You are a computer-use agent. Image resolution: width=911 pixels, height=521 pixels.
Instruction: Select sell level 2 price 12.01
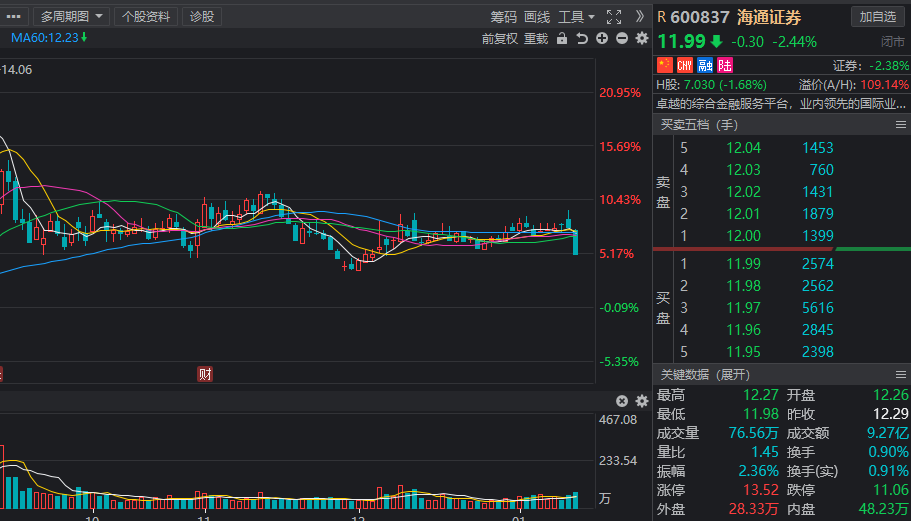pyautogui.click(x=743, y=214)
